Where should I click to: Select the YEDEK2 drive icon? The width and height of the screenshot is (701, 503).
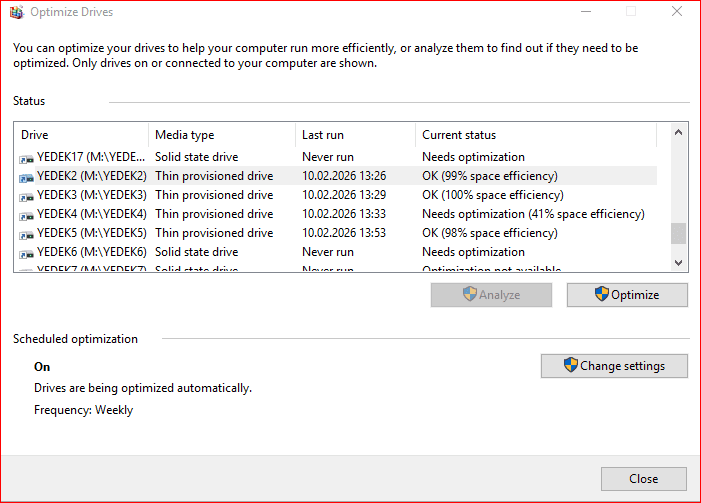(26, 176)
